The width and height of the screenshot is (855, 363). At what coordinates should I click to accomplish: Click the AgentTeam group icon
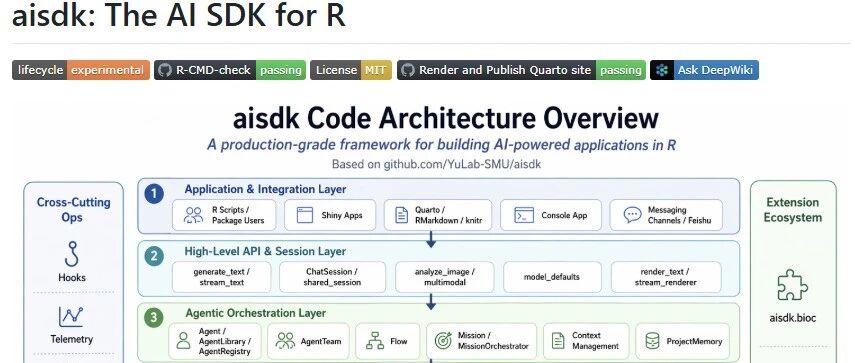click(285, 341)
